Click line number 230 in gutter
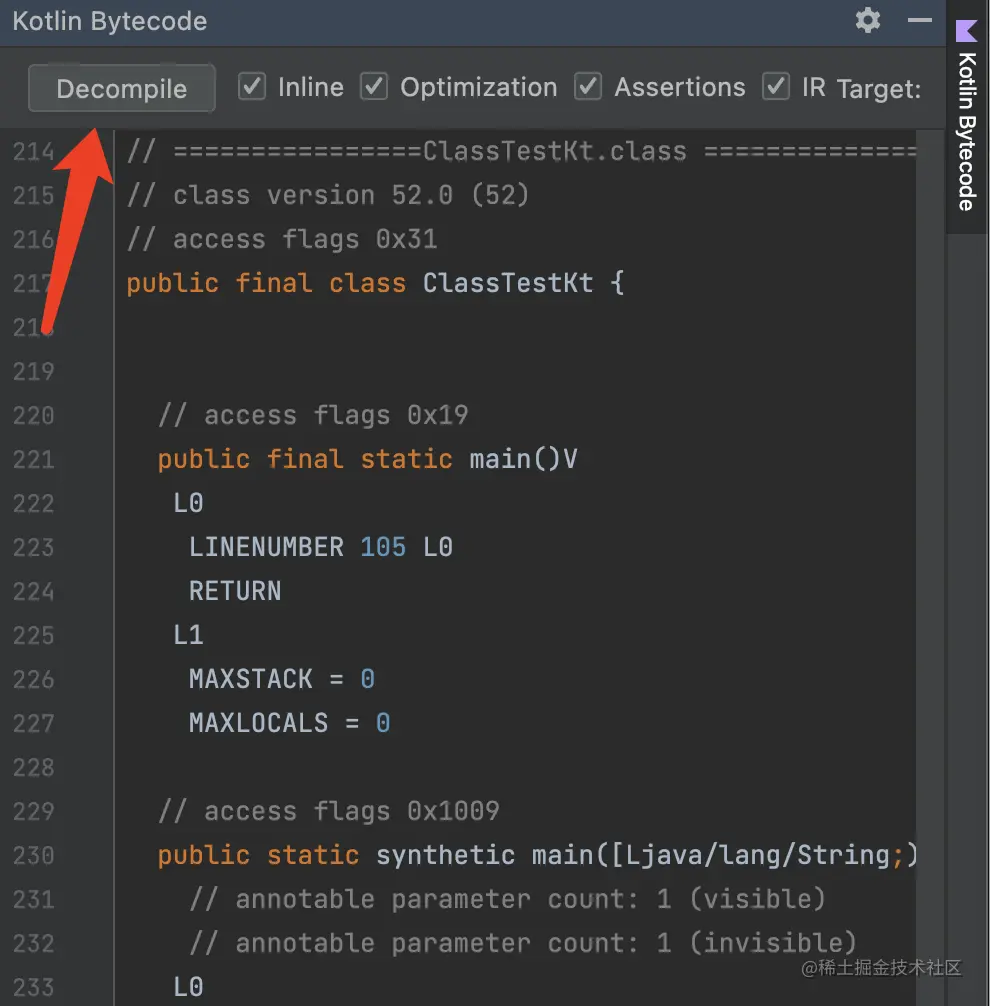The image size is (990, 1006). 33,855
